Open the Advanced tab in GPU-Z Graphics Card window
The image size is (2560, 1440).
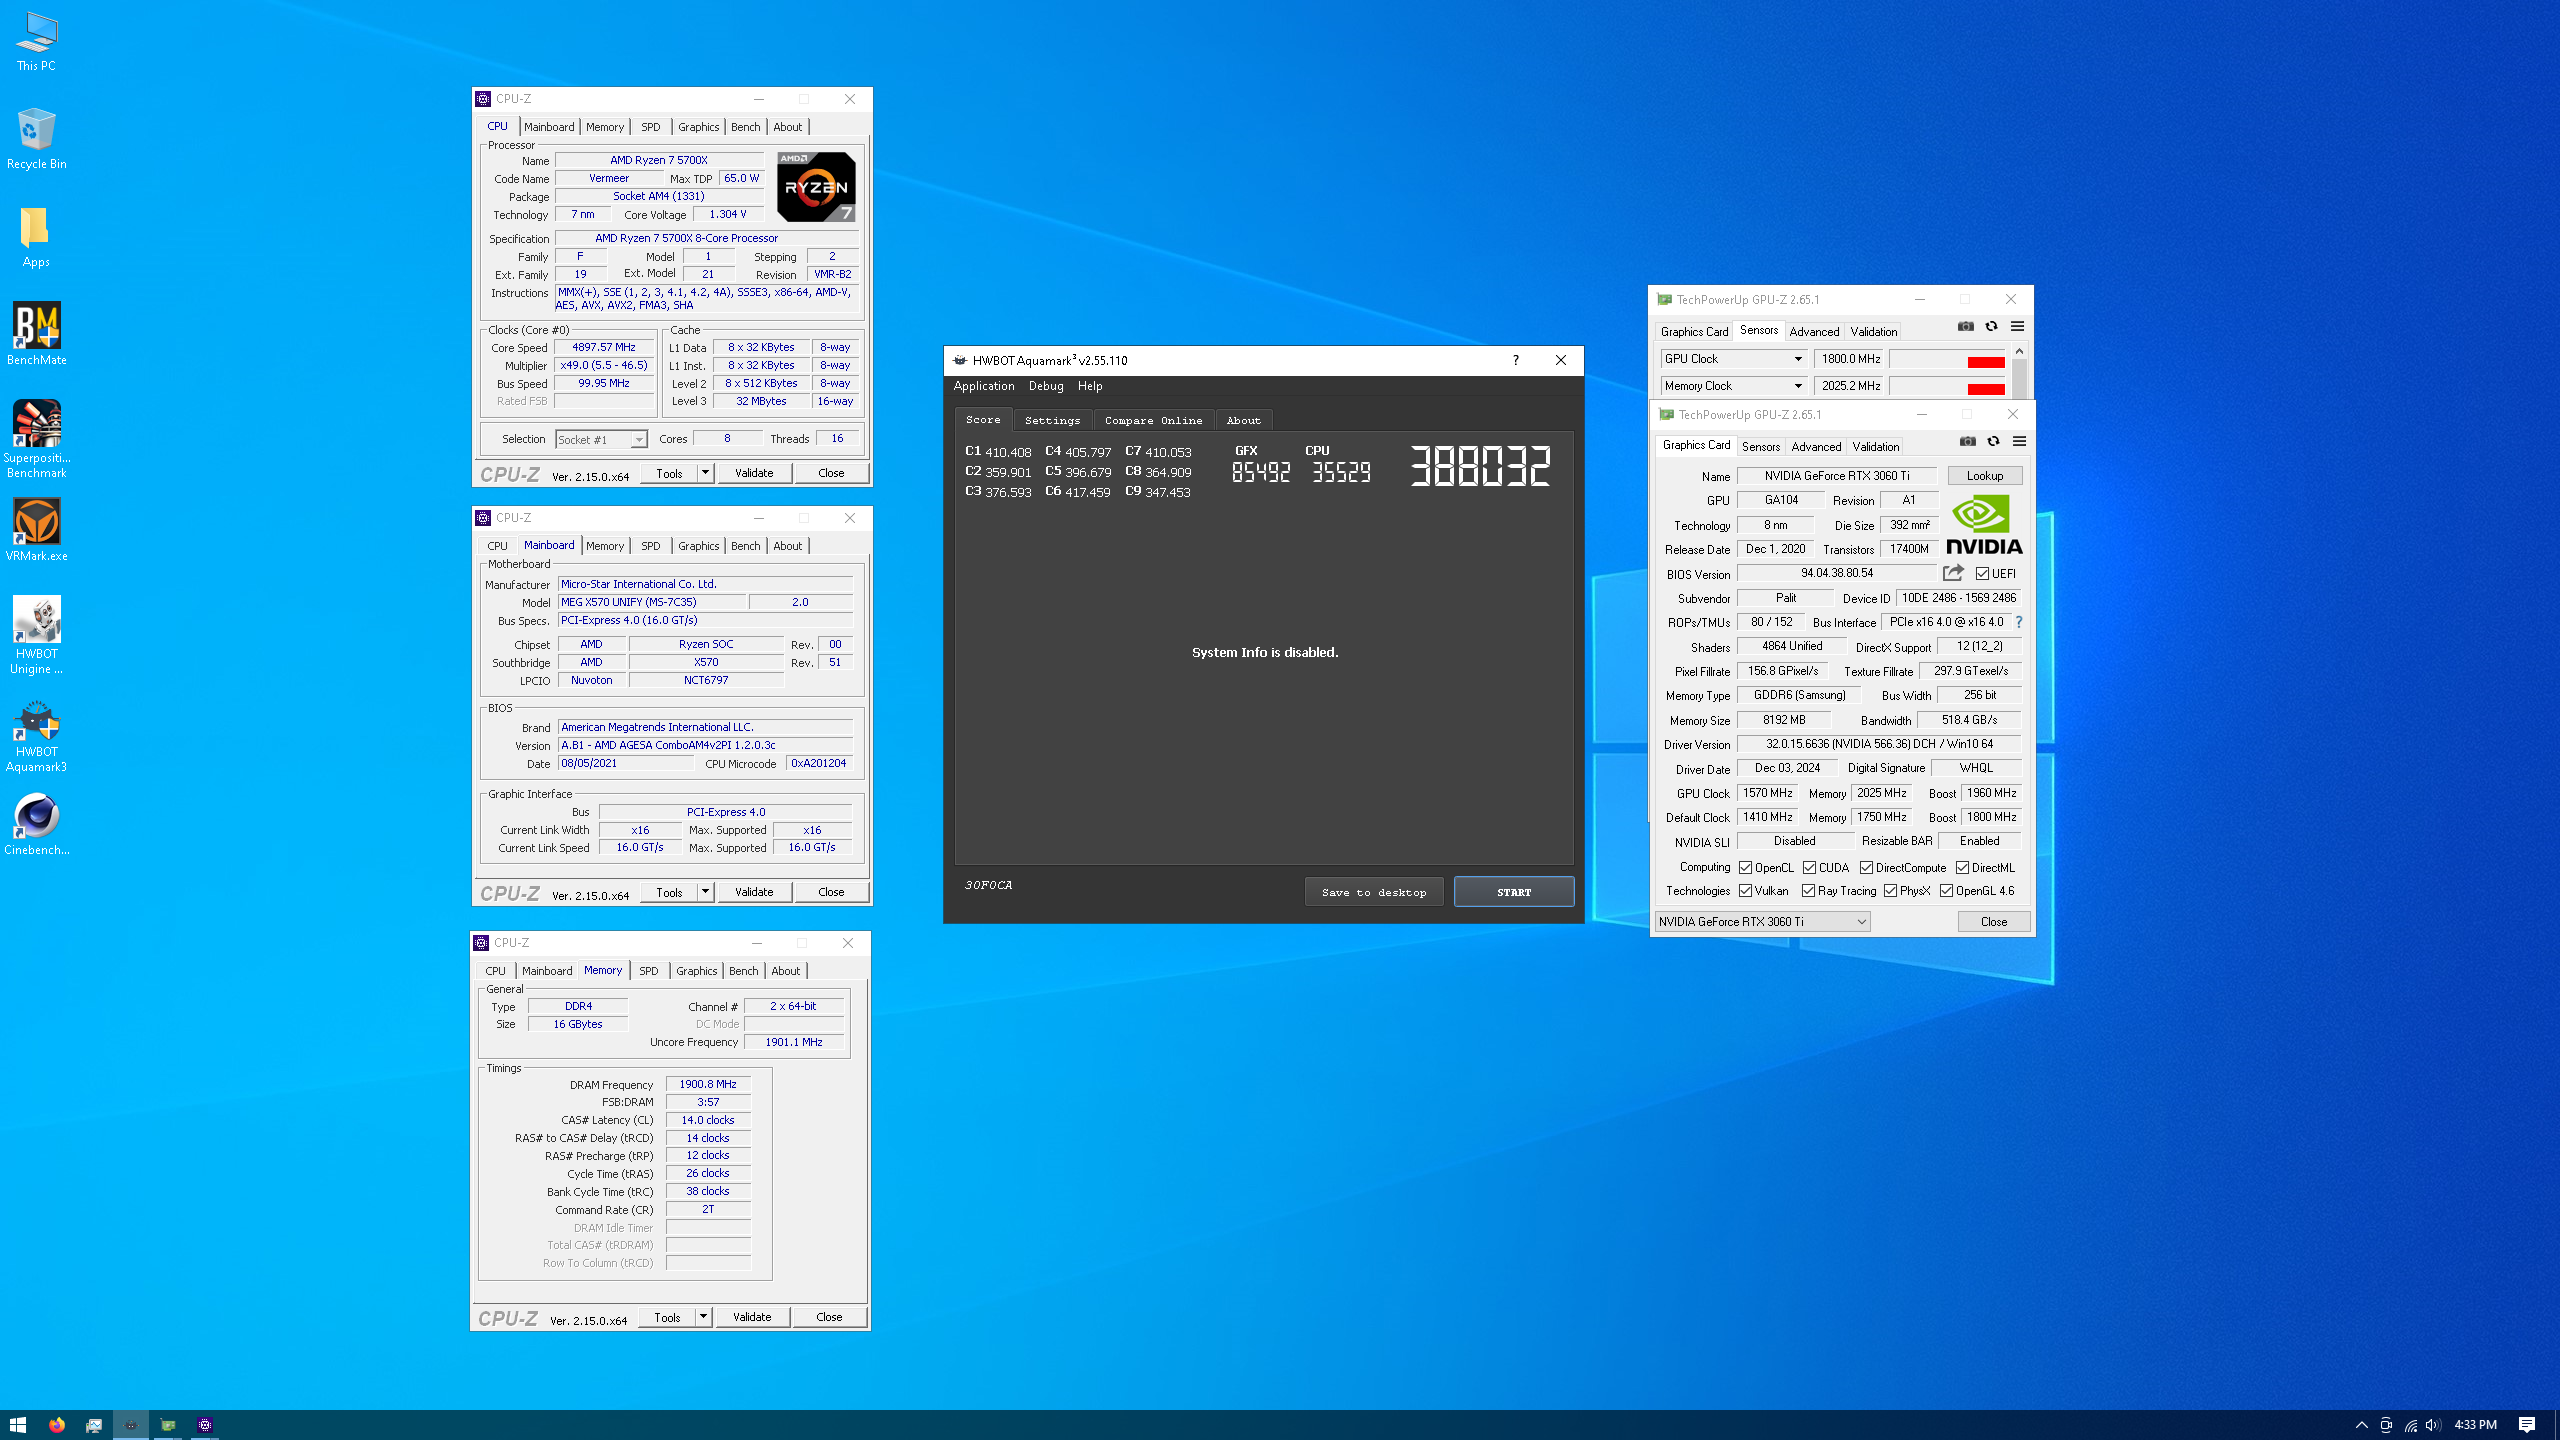(1816, 447)
